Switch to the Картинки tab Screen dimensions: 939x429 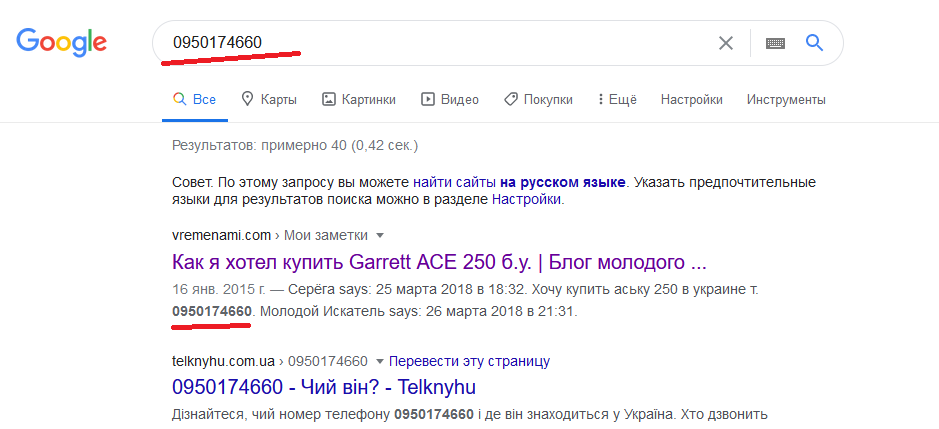coord(359,99)
